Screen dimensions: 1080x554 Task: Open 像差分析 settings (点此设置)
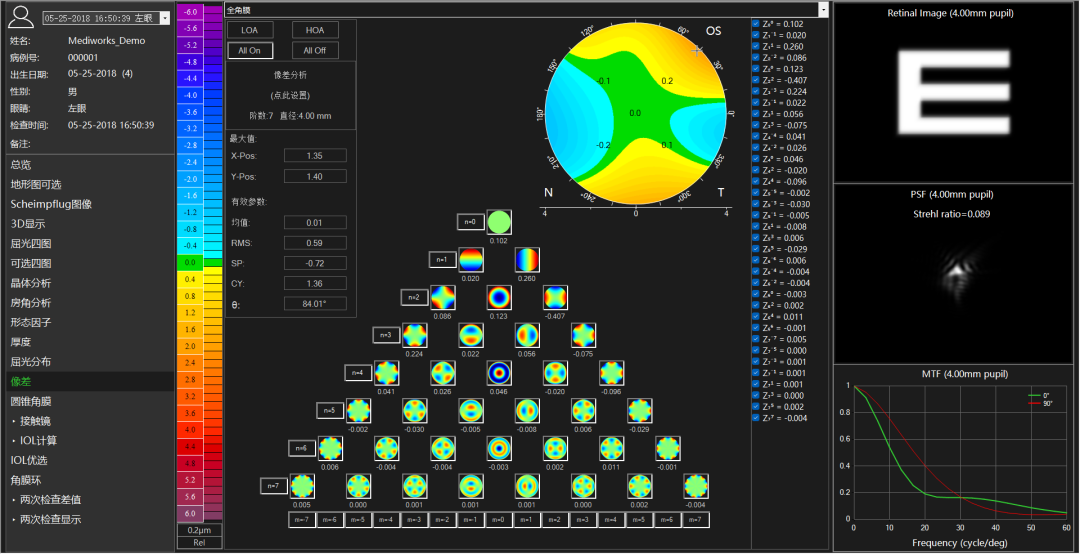click(290, 95)
